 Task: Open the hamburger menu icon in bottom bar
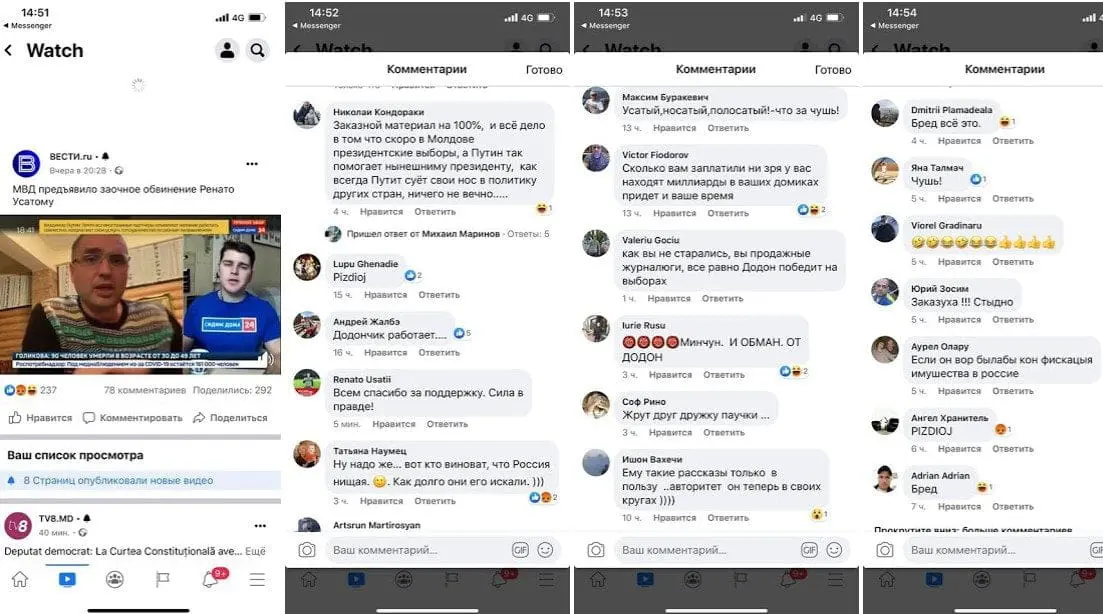[x=257, y=580]
